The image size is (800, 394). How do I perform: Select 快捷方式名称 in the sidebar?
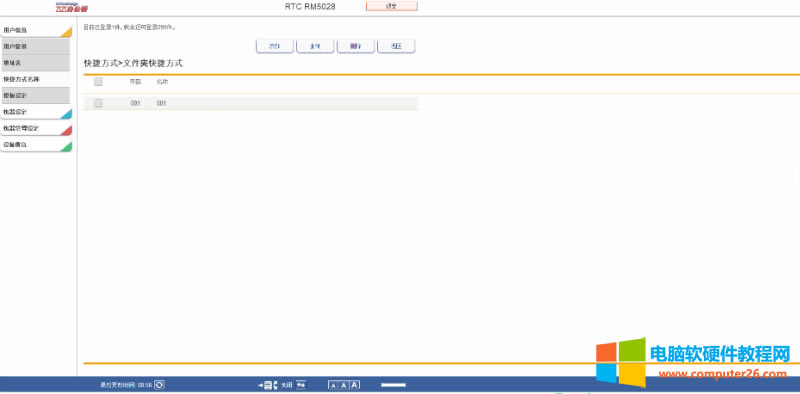[36, 79]
